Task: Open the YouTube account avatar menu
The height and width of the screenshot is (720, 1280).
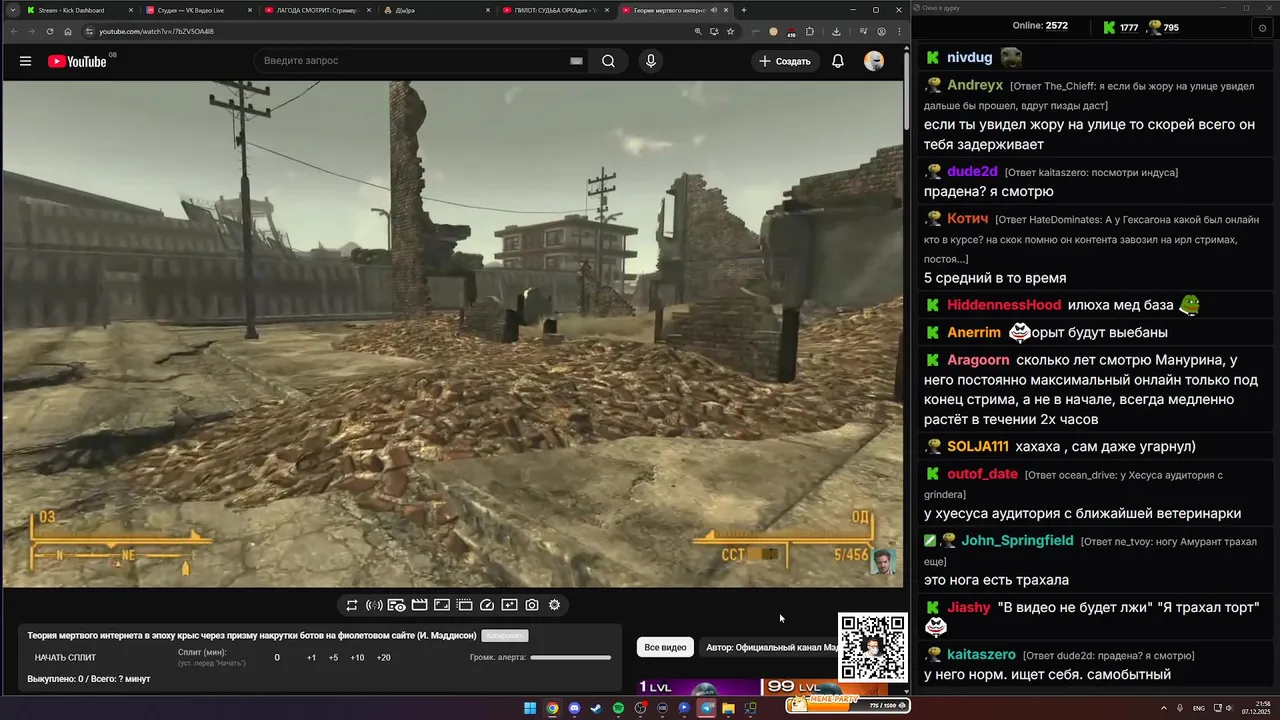Action: (874, 61)
